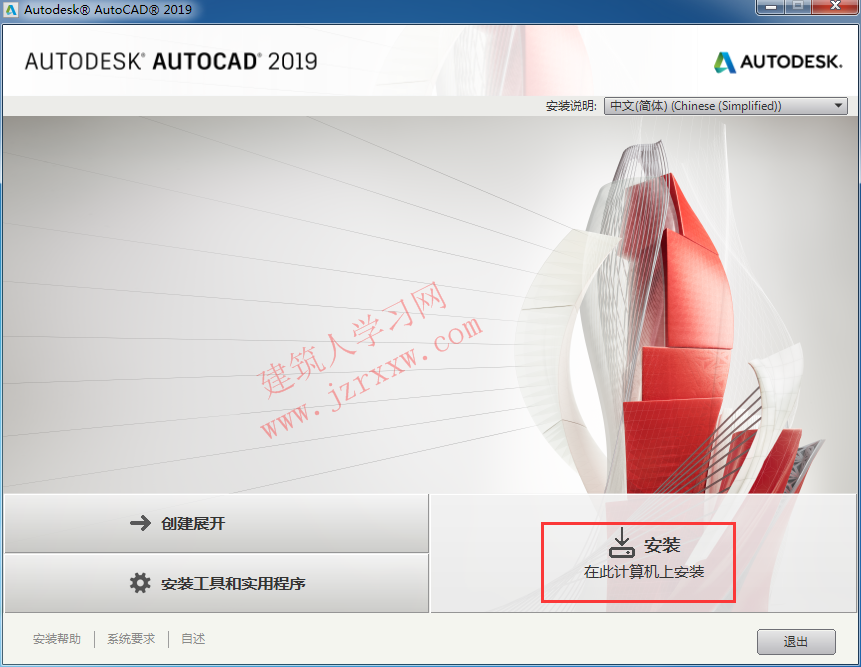Open the installation language dropdown (中文(简体))
Viewport: 861px width, 667px height.
coord(725,105)
